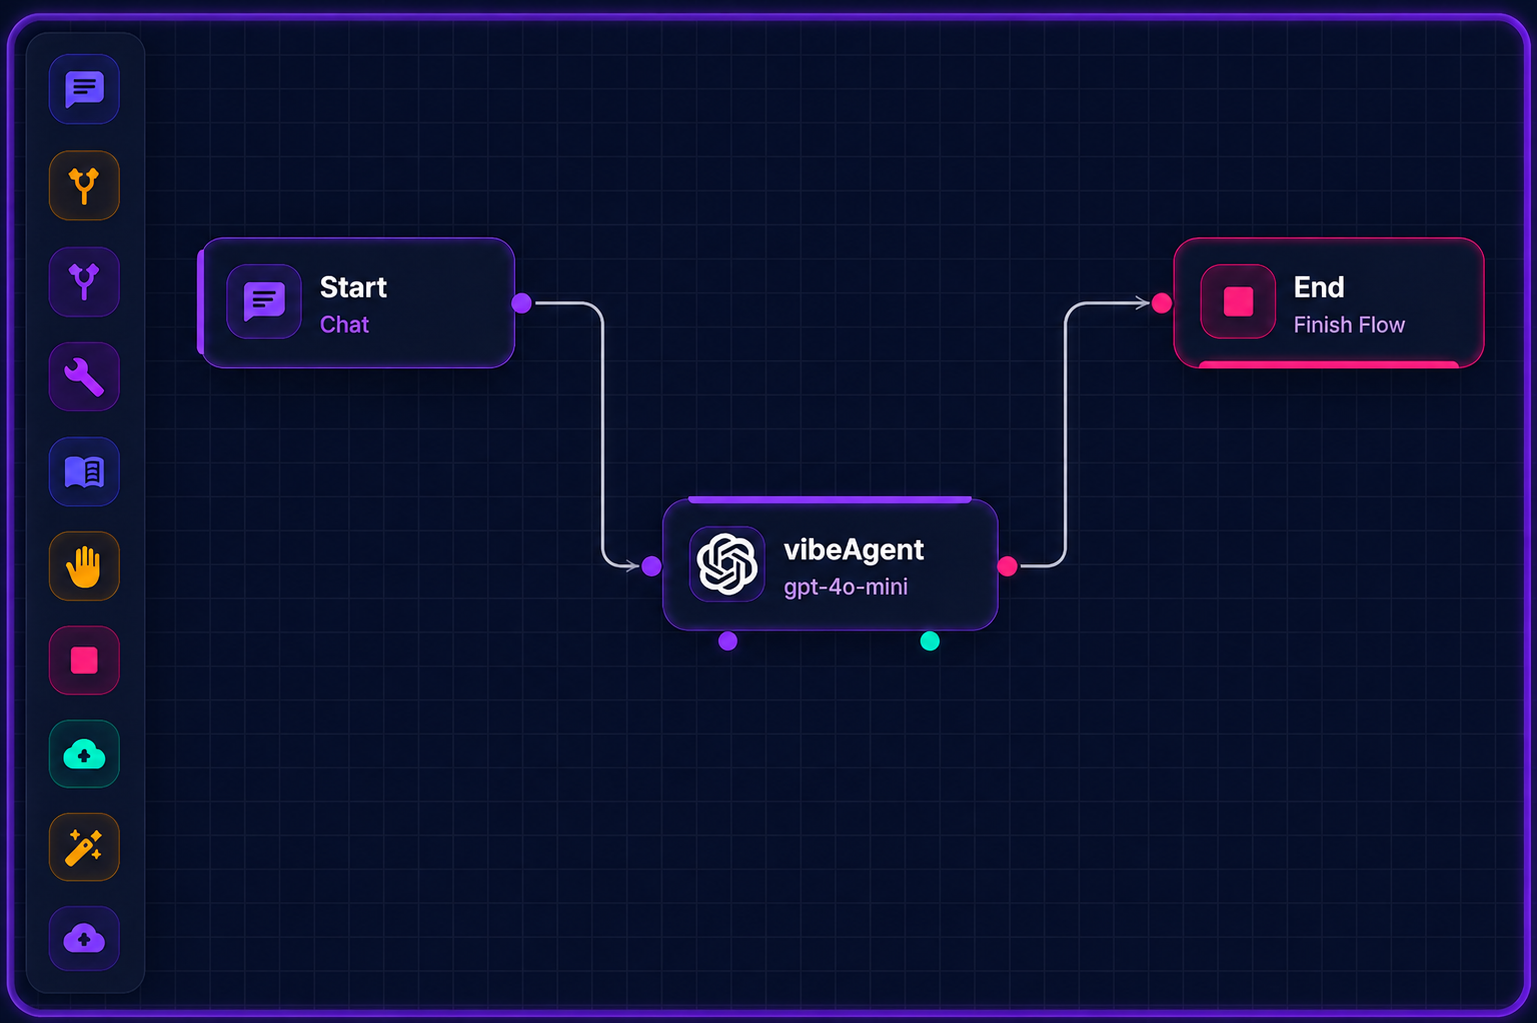
Task: Click the teal port below vibeAgent node
Action: tap(930, 641)
